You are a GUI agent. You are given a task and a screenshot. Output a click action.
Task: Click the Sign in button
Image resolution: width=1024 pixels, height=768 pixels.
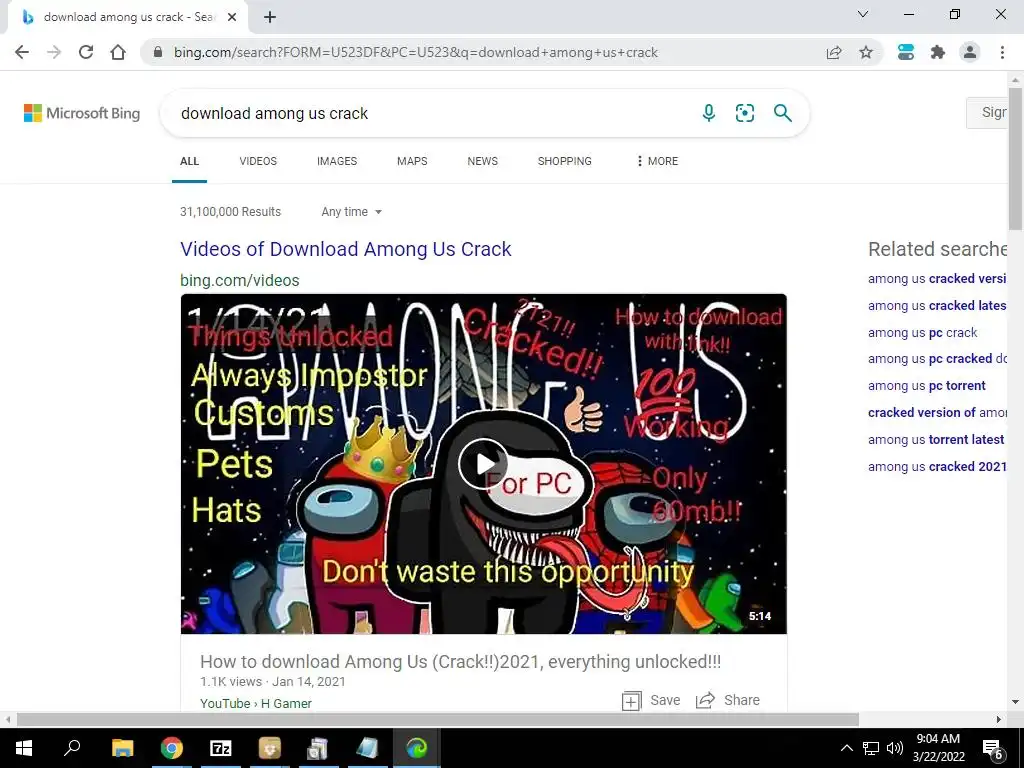click(988, 112)
